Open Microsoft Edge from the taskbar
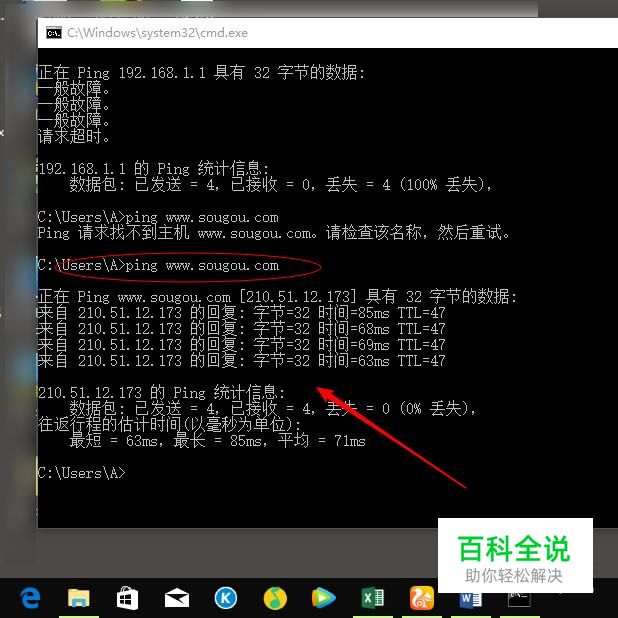 (30, 598)
